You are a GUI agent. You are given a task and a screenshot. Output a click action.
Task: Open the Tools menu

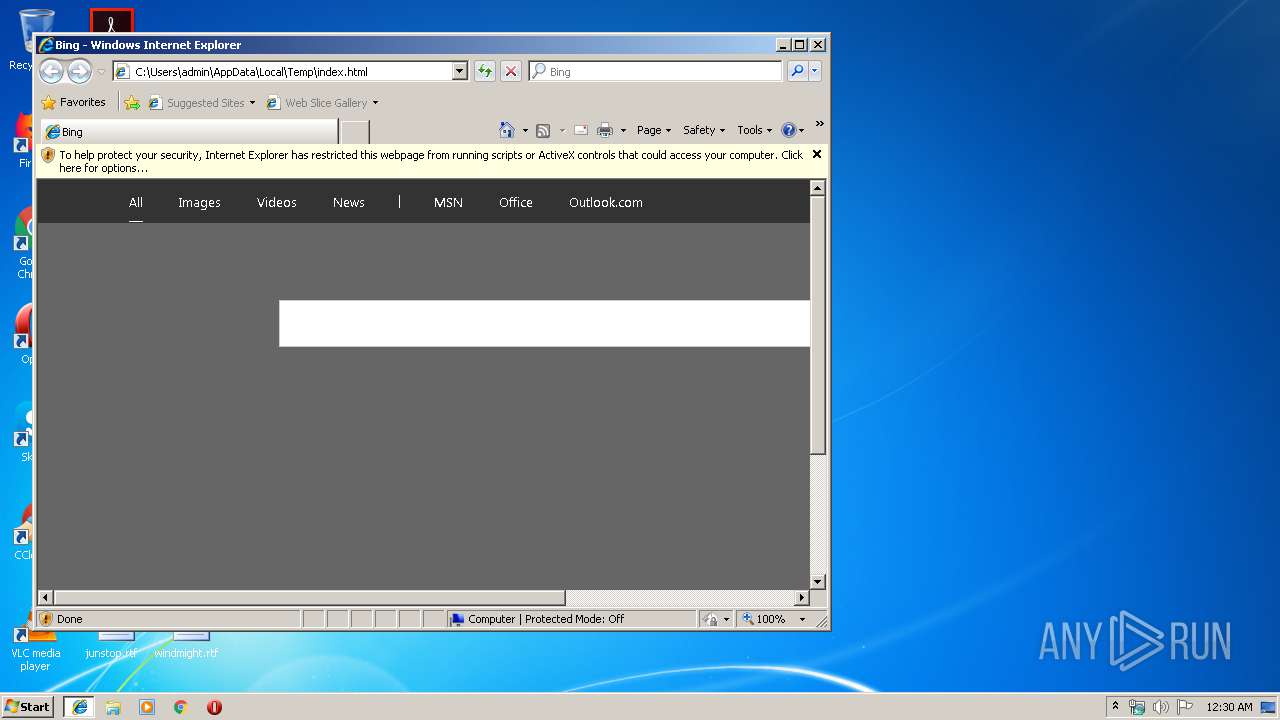click(x=755, y=130)
